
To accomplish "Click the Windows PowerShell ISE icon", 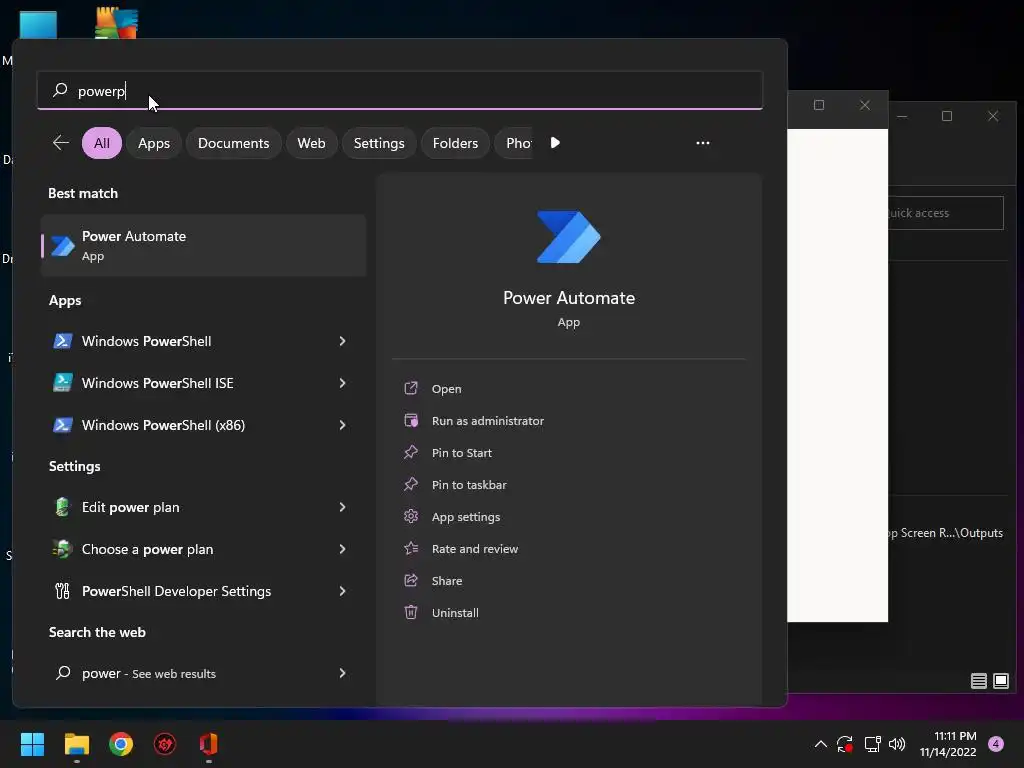I will [x=63, y=383].
